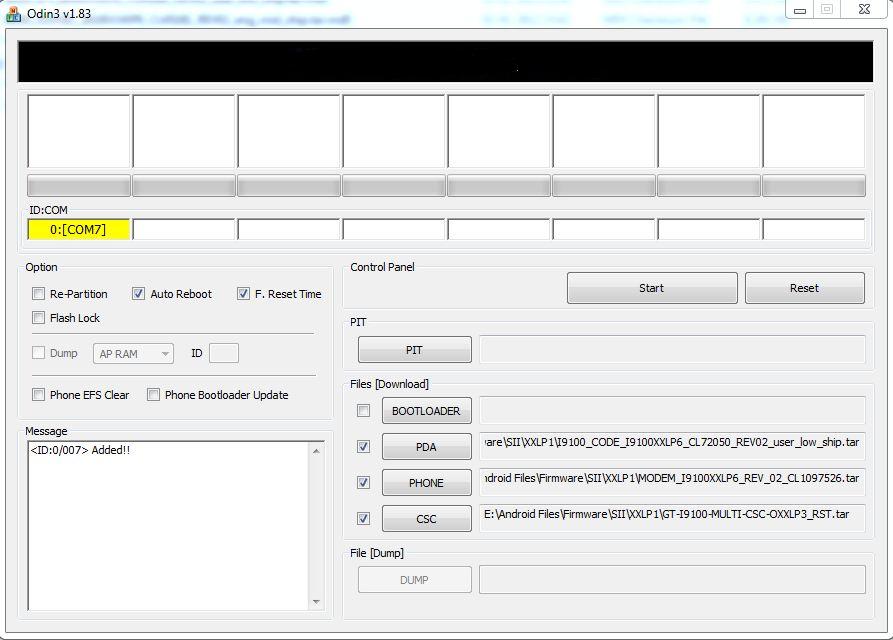Image resolution: width=893 pixels, height=640 pixels.
Task: Click the Odin3 app icon in title bar
Action: 13,14
